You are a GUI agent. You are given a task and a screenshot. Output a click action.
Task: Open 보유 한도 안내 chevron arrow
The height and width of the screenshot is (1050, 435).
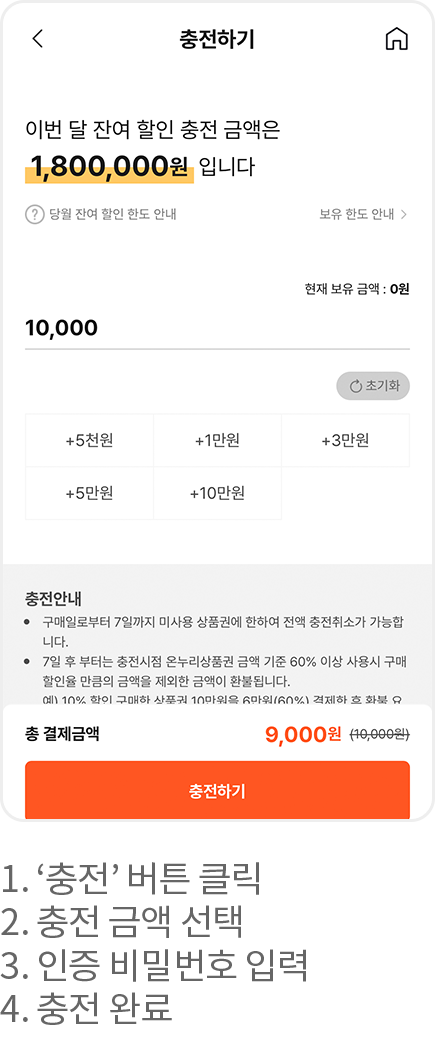(404, 215)
